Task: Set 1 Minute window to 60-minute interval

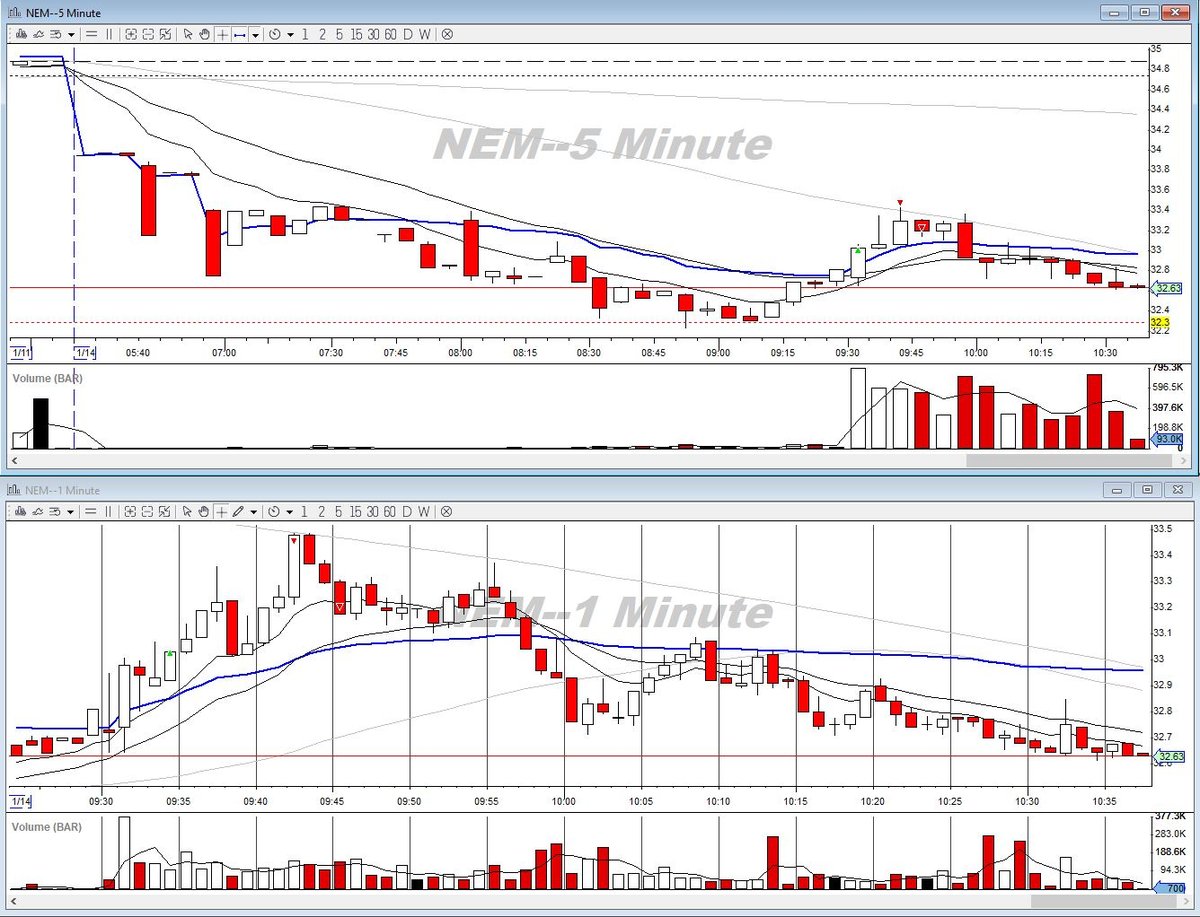Action: pos(389,512)
